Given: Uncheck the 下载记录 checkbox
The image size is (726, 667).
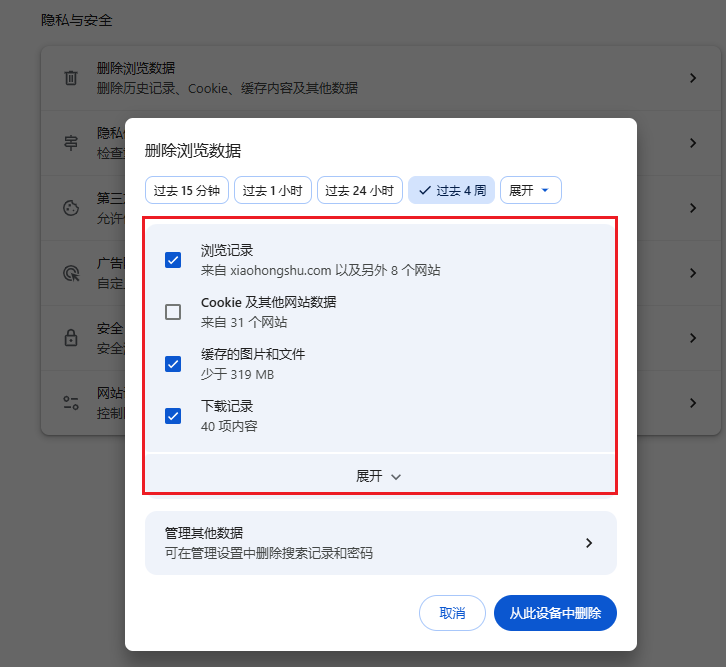Looking at the screenshot, I should [173, 416].
